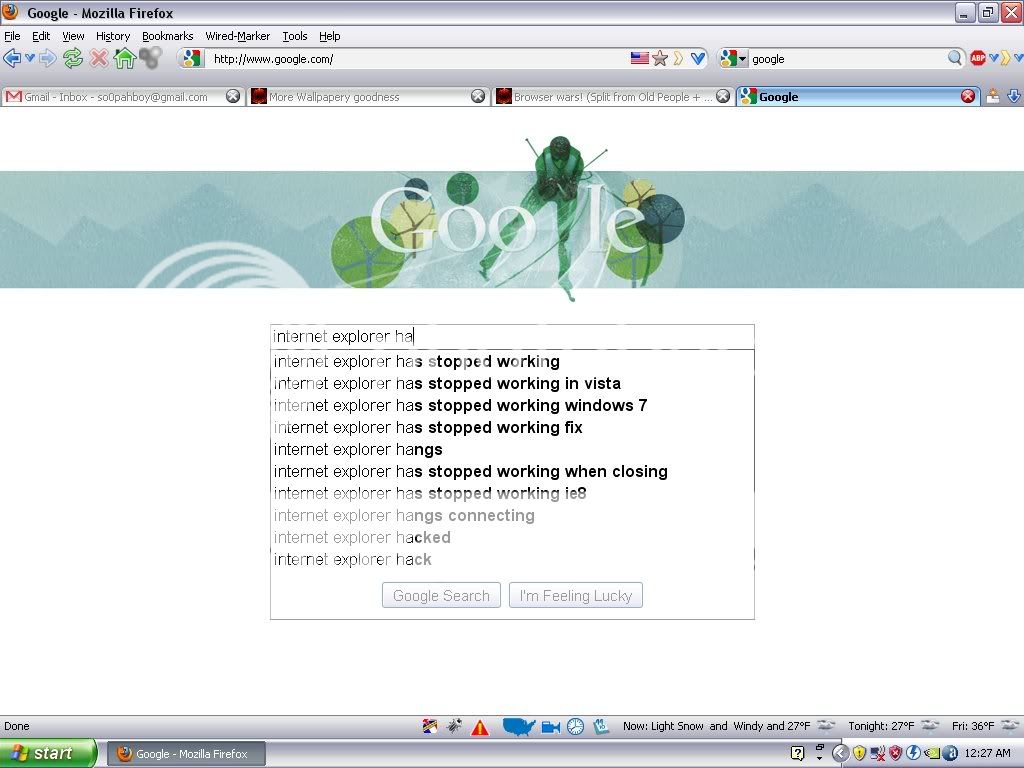Open the File menu
The image size is (1024, 768).
pos(12,36)
